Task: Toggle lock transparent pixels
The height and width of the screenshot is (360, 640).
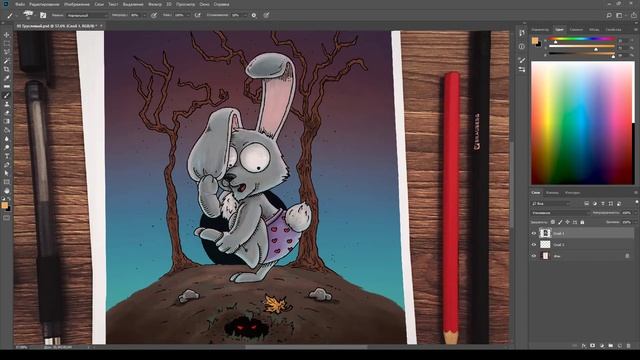Action: (x=553, y=222)
